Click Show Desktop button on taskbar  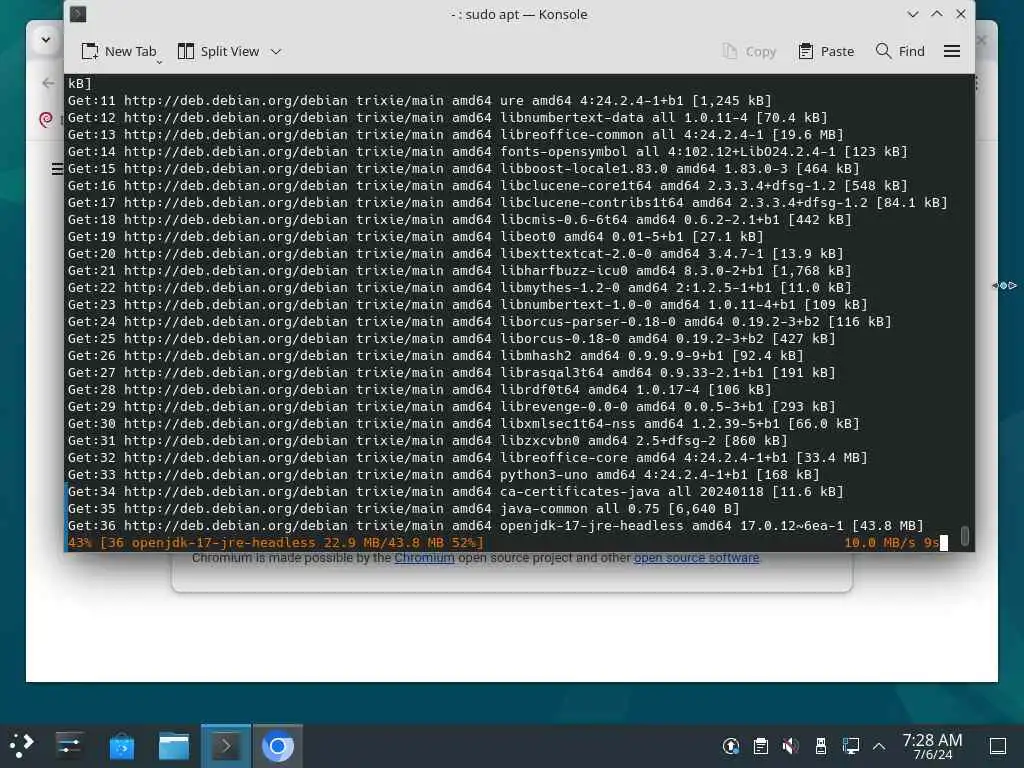point(998,746)
